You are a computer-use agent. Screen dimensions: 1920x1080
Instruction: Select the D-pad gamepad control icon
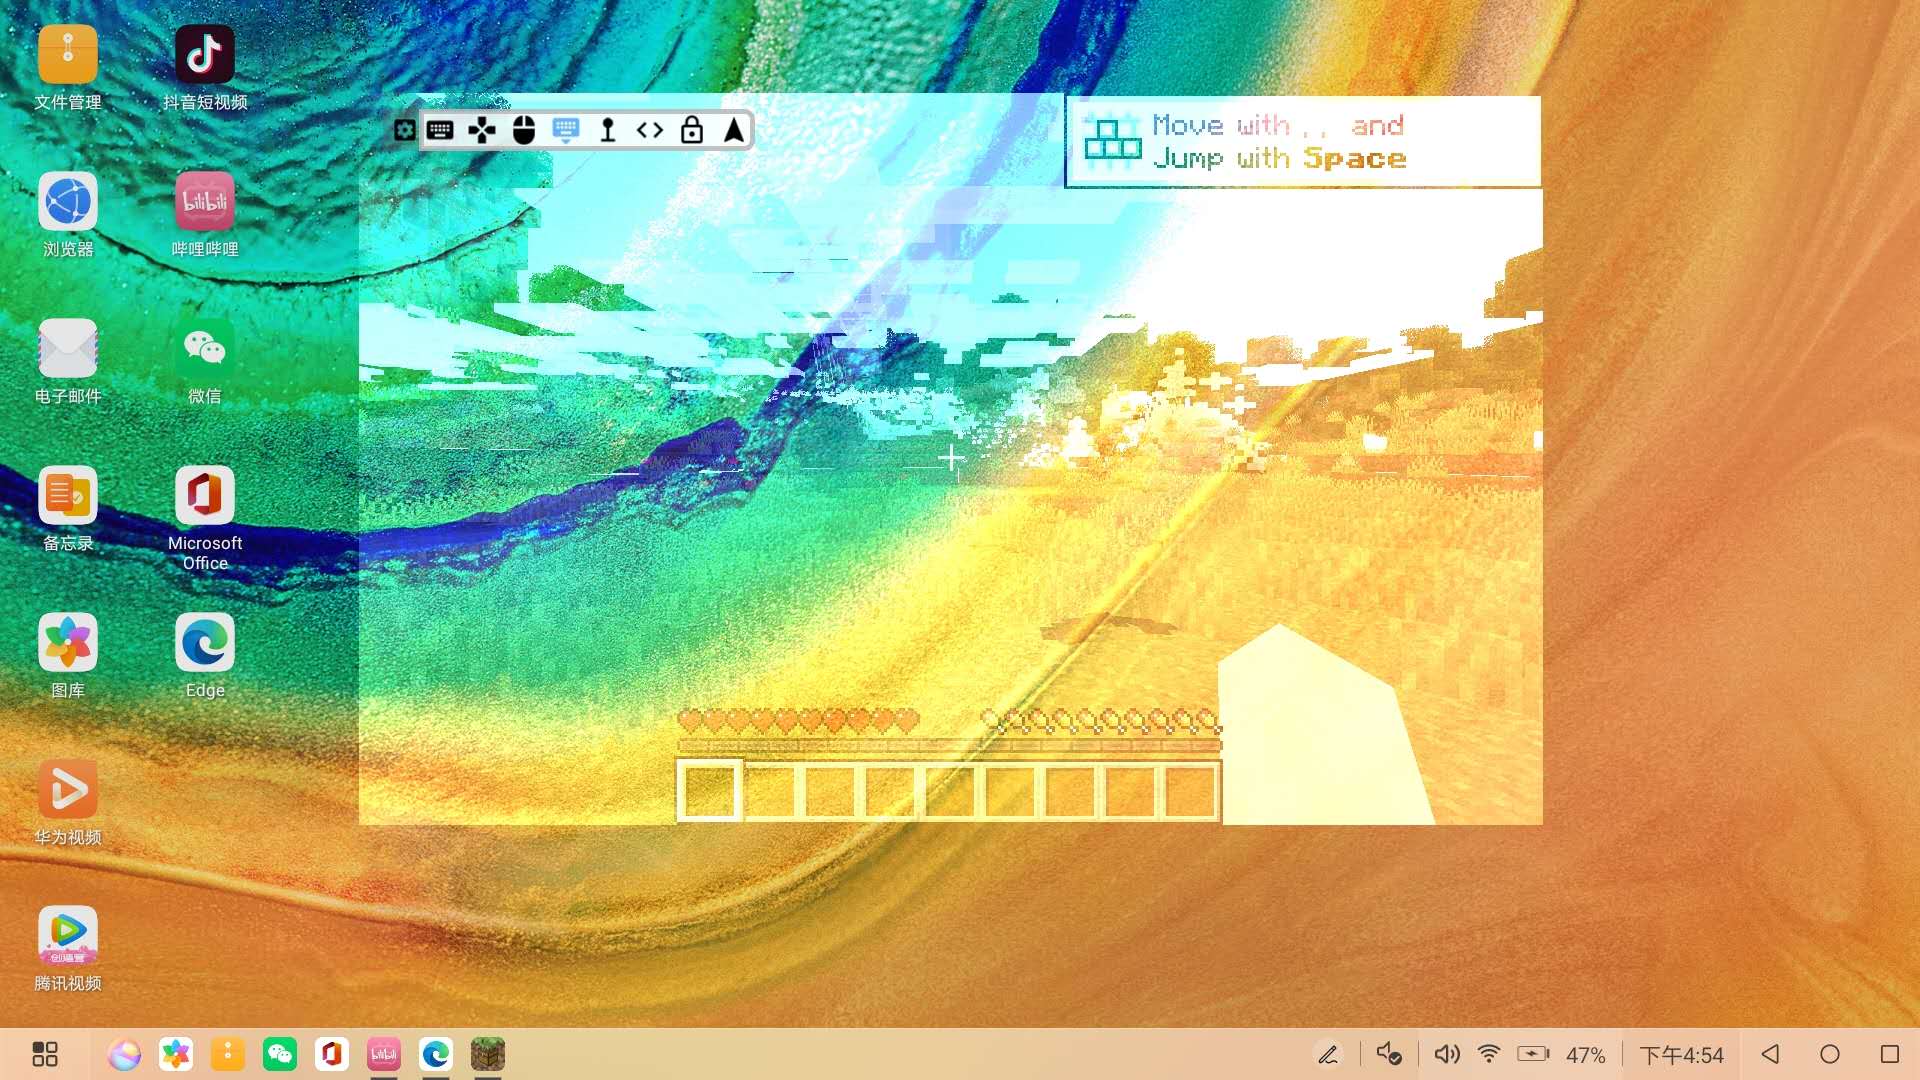click(x=482, y=130)
